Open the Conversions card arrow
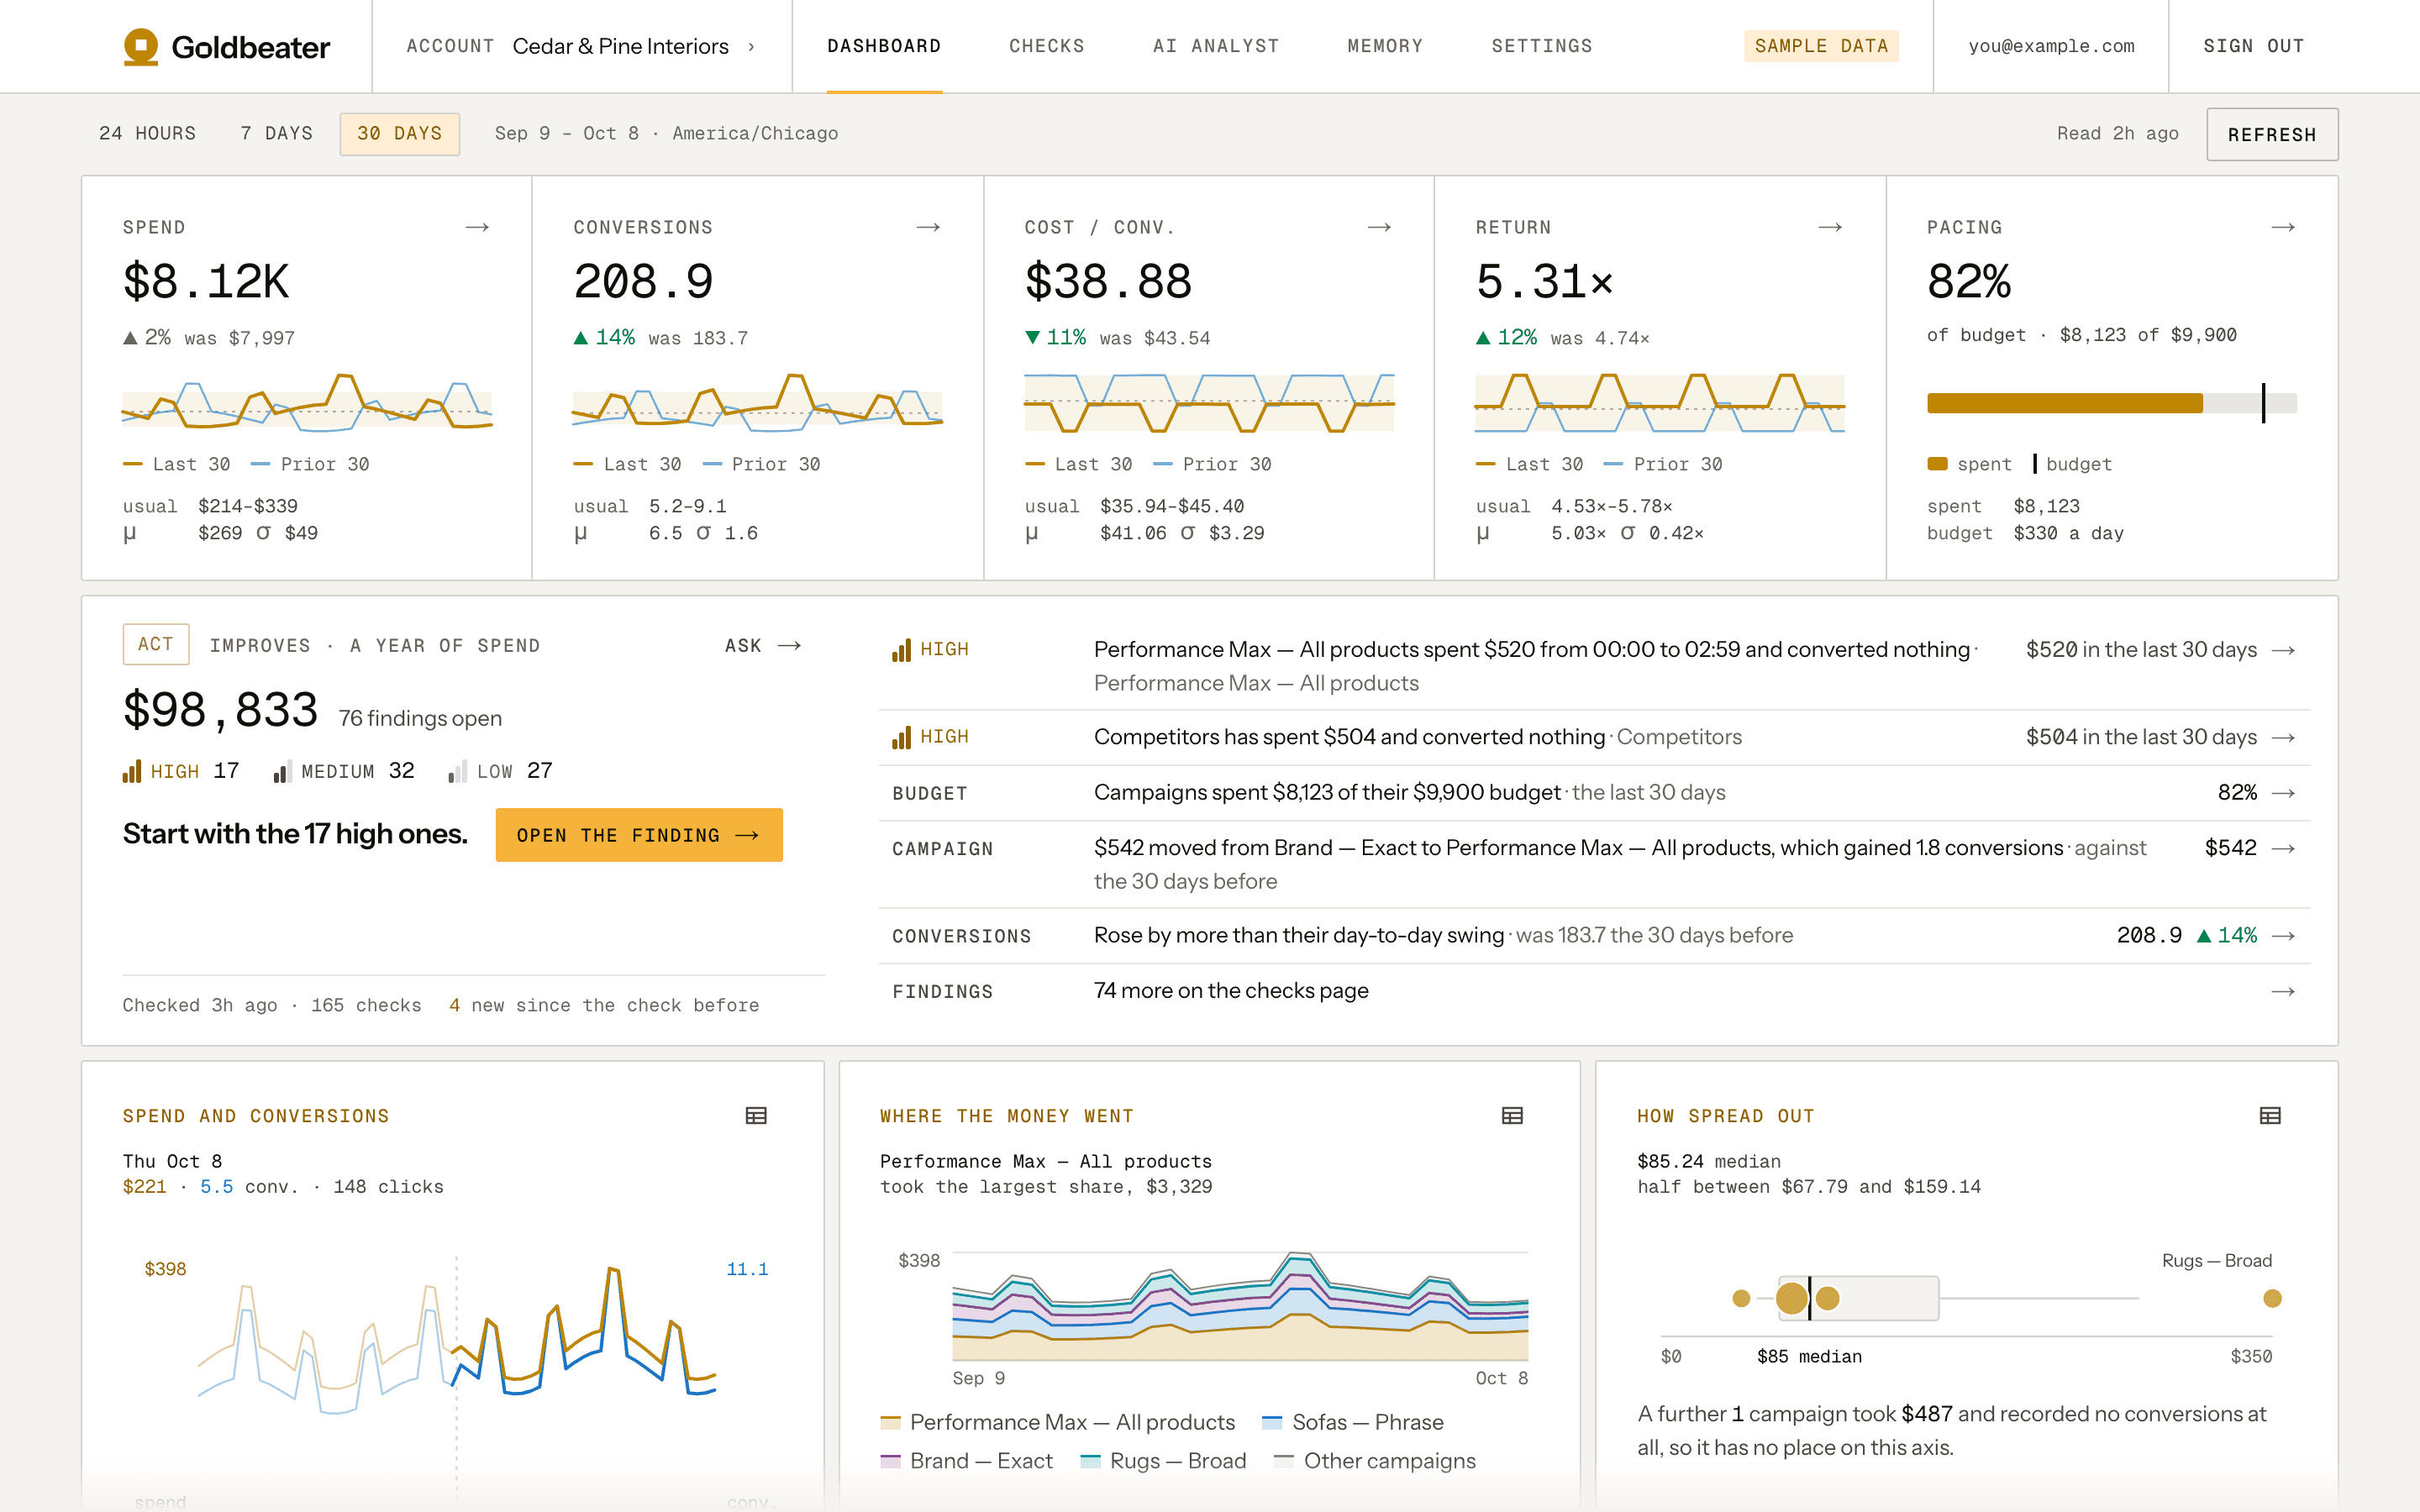This screenshot has height=1512, width=2420. point(928,228)
